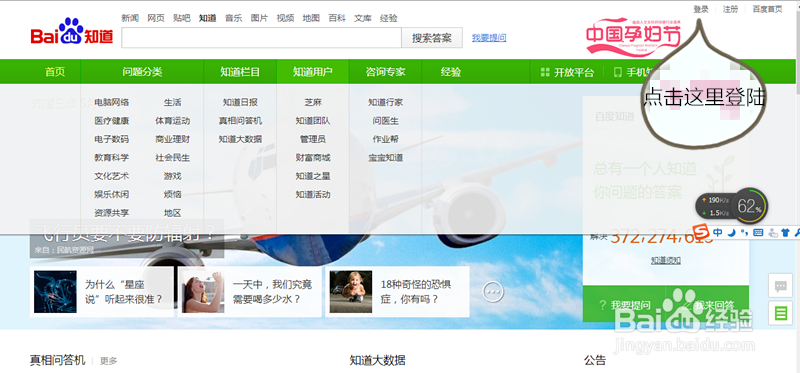Expand the 咨询专家 menu in green bar
Screen dimensions: 800x373
click(385, 72)
